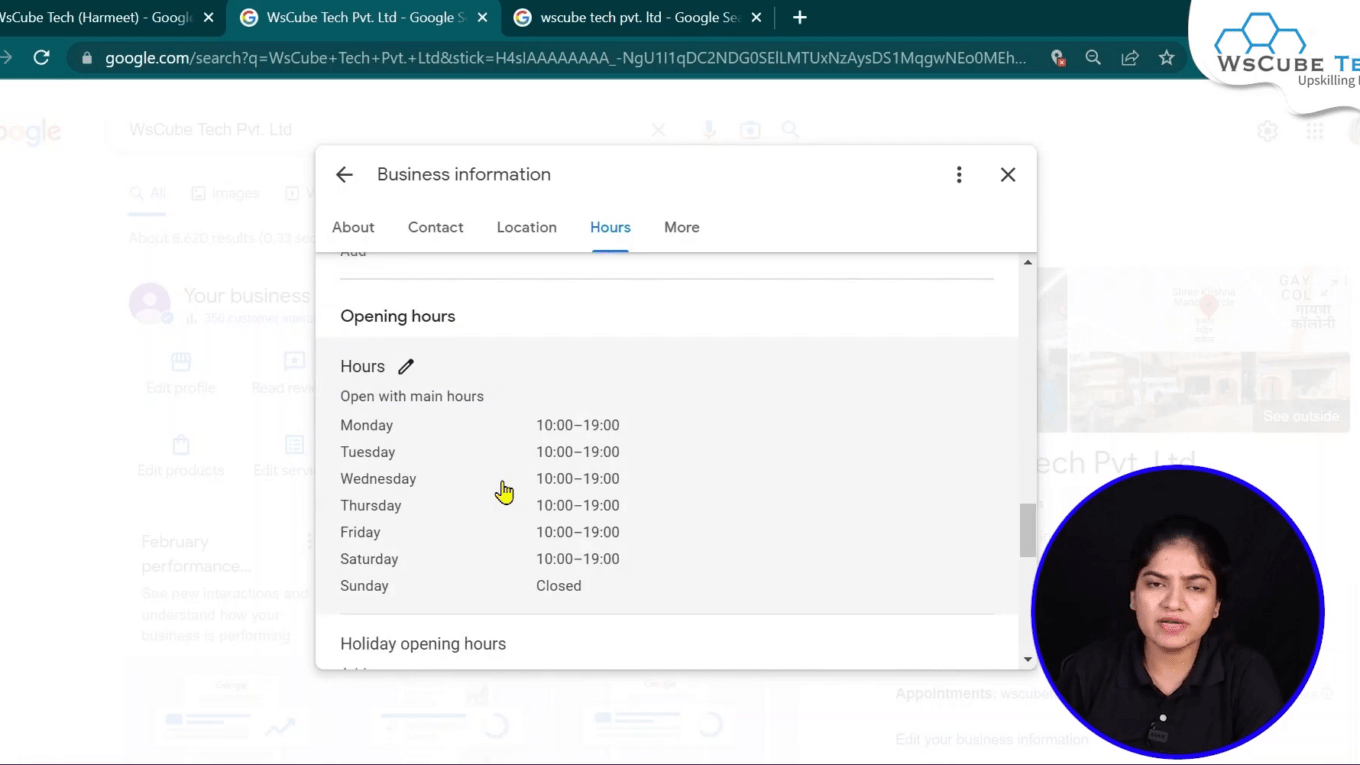Click Edit profile in background page
Viewport: 1360px width, 765px height.
click(x=180, y=373)
